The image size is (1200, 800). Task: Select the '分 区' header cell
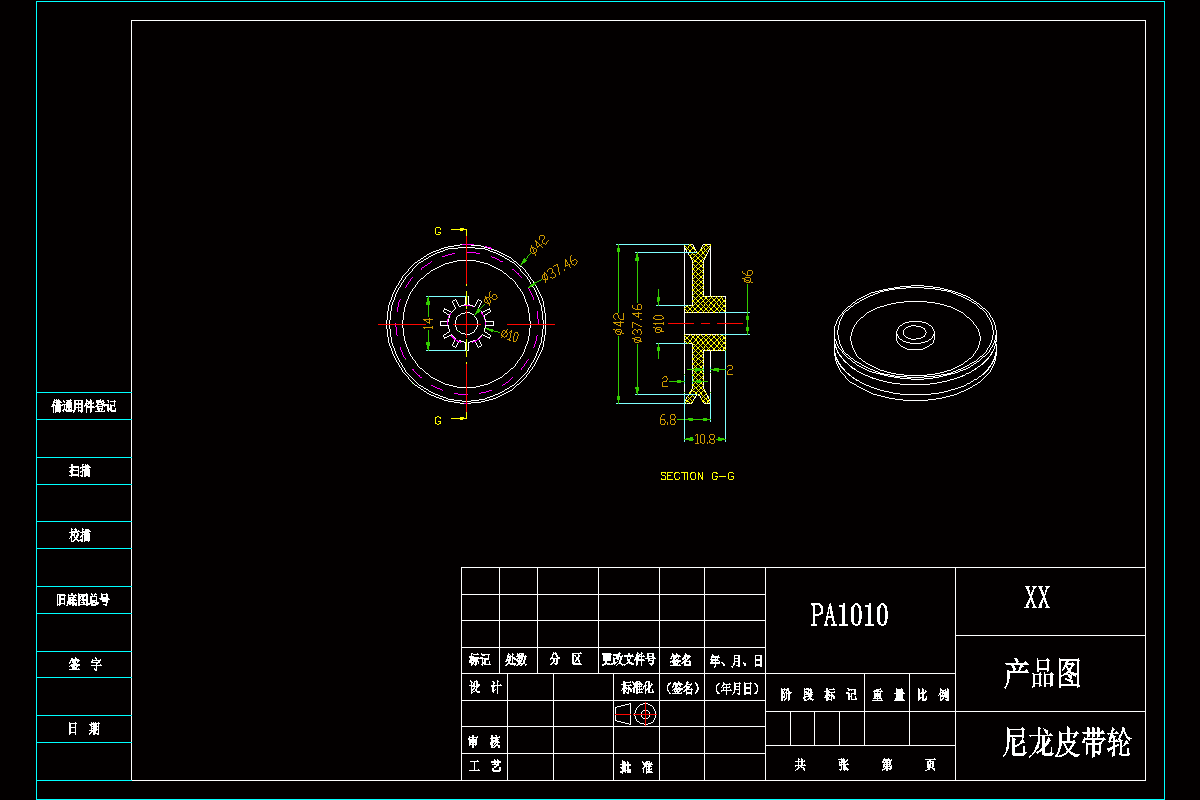[x=568, y=660]
